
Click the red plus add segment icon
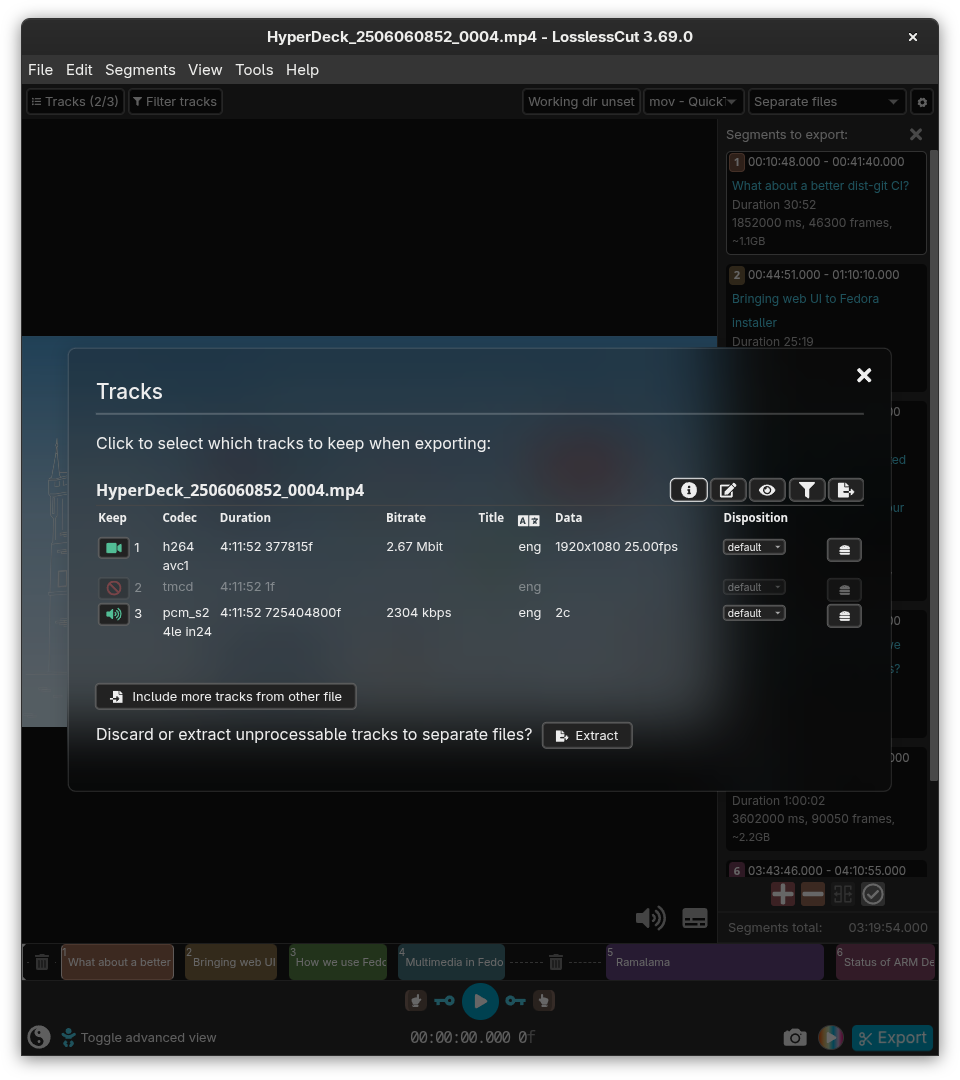tap(782, 894)
